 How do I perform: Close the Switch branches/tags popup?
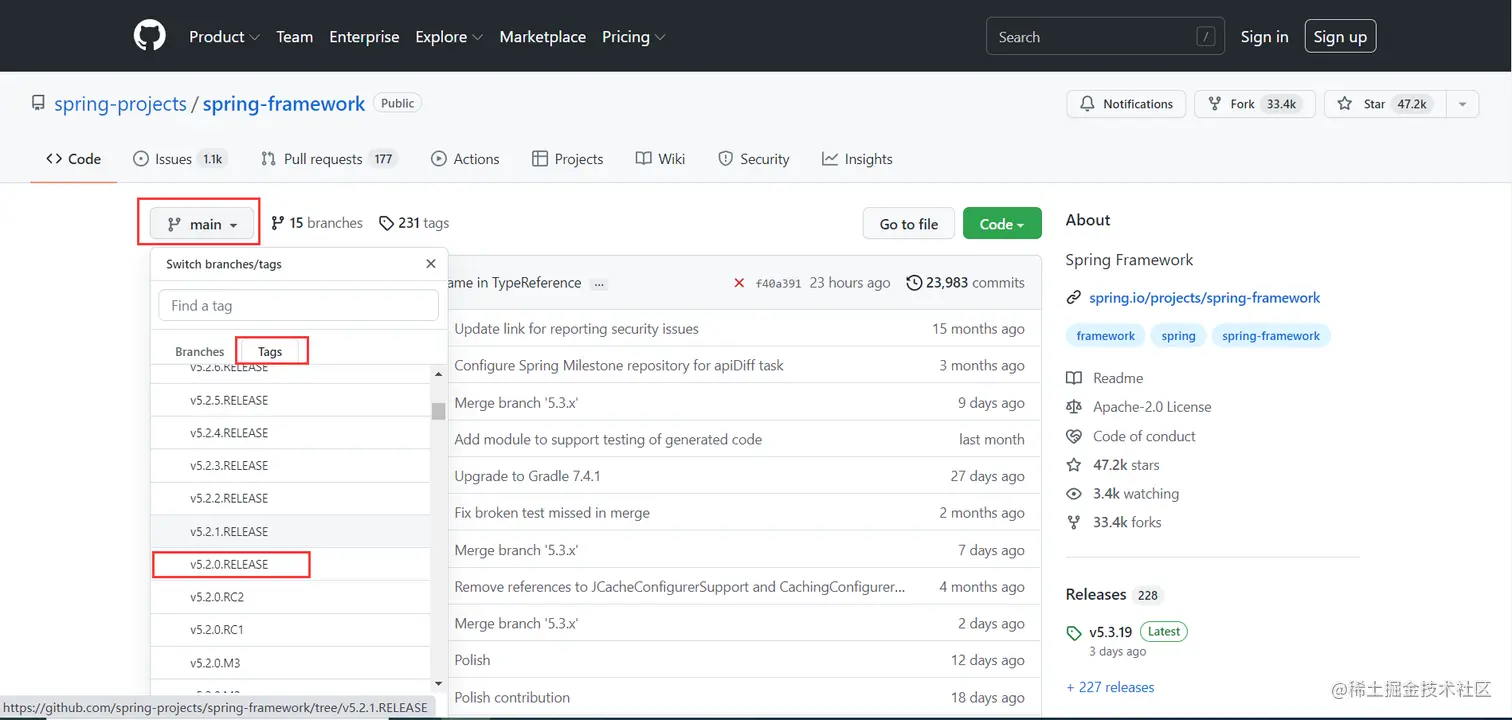(431, 264)
